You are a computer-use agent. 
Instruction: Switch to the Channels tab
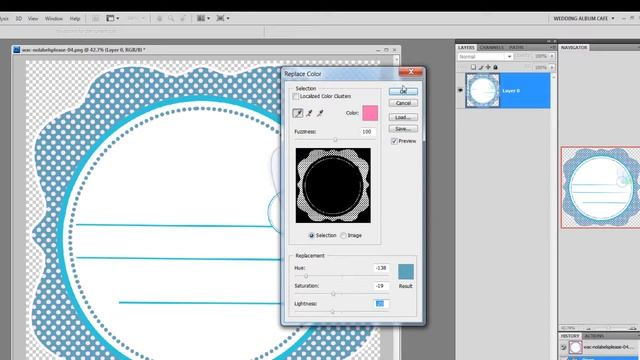tap(491, 48)
